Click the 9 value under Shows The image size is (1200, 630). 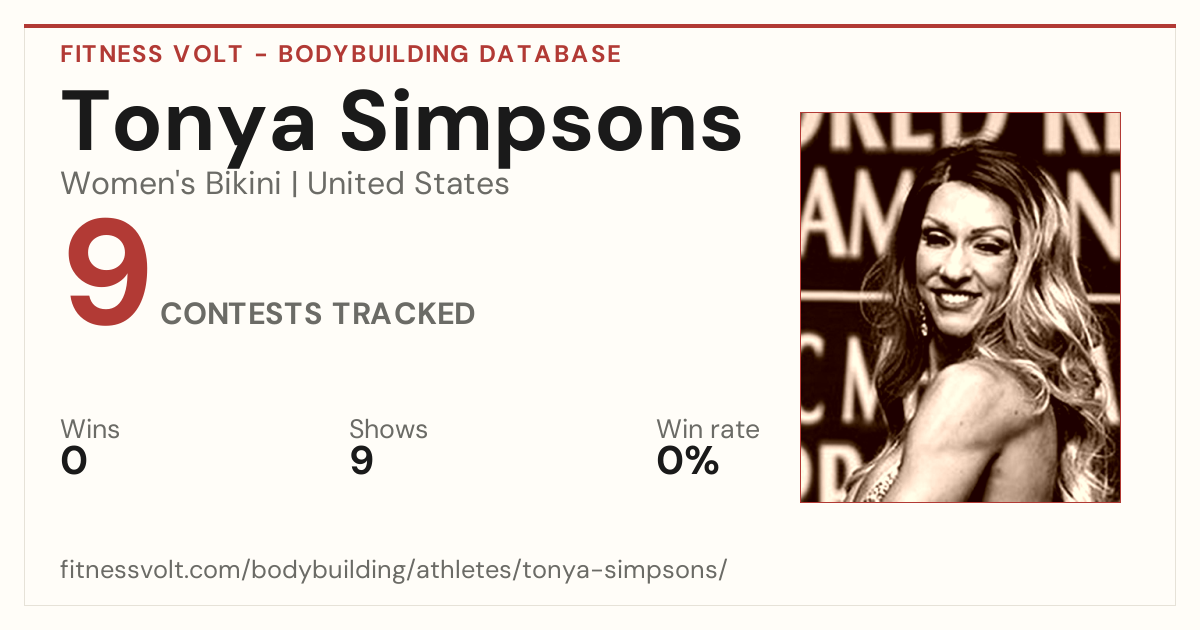point(361,461)
